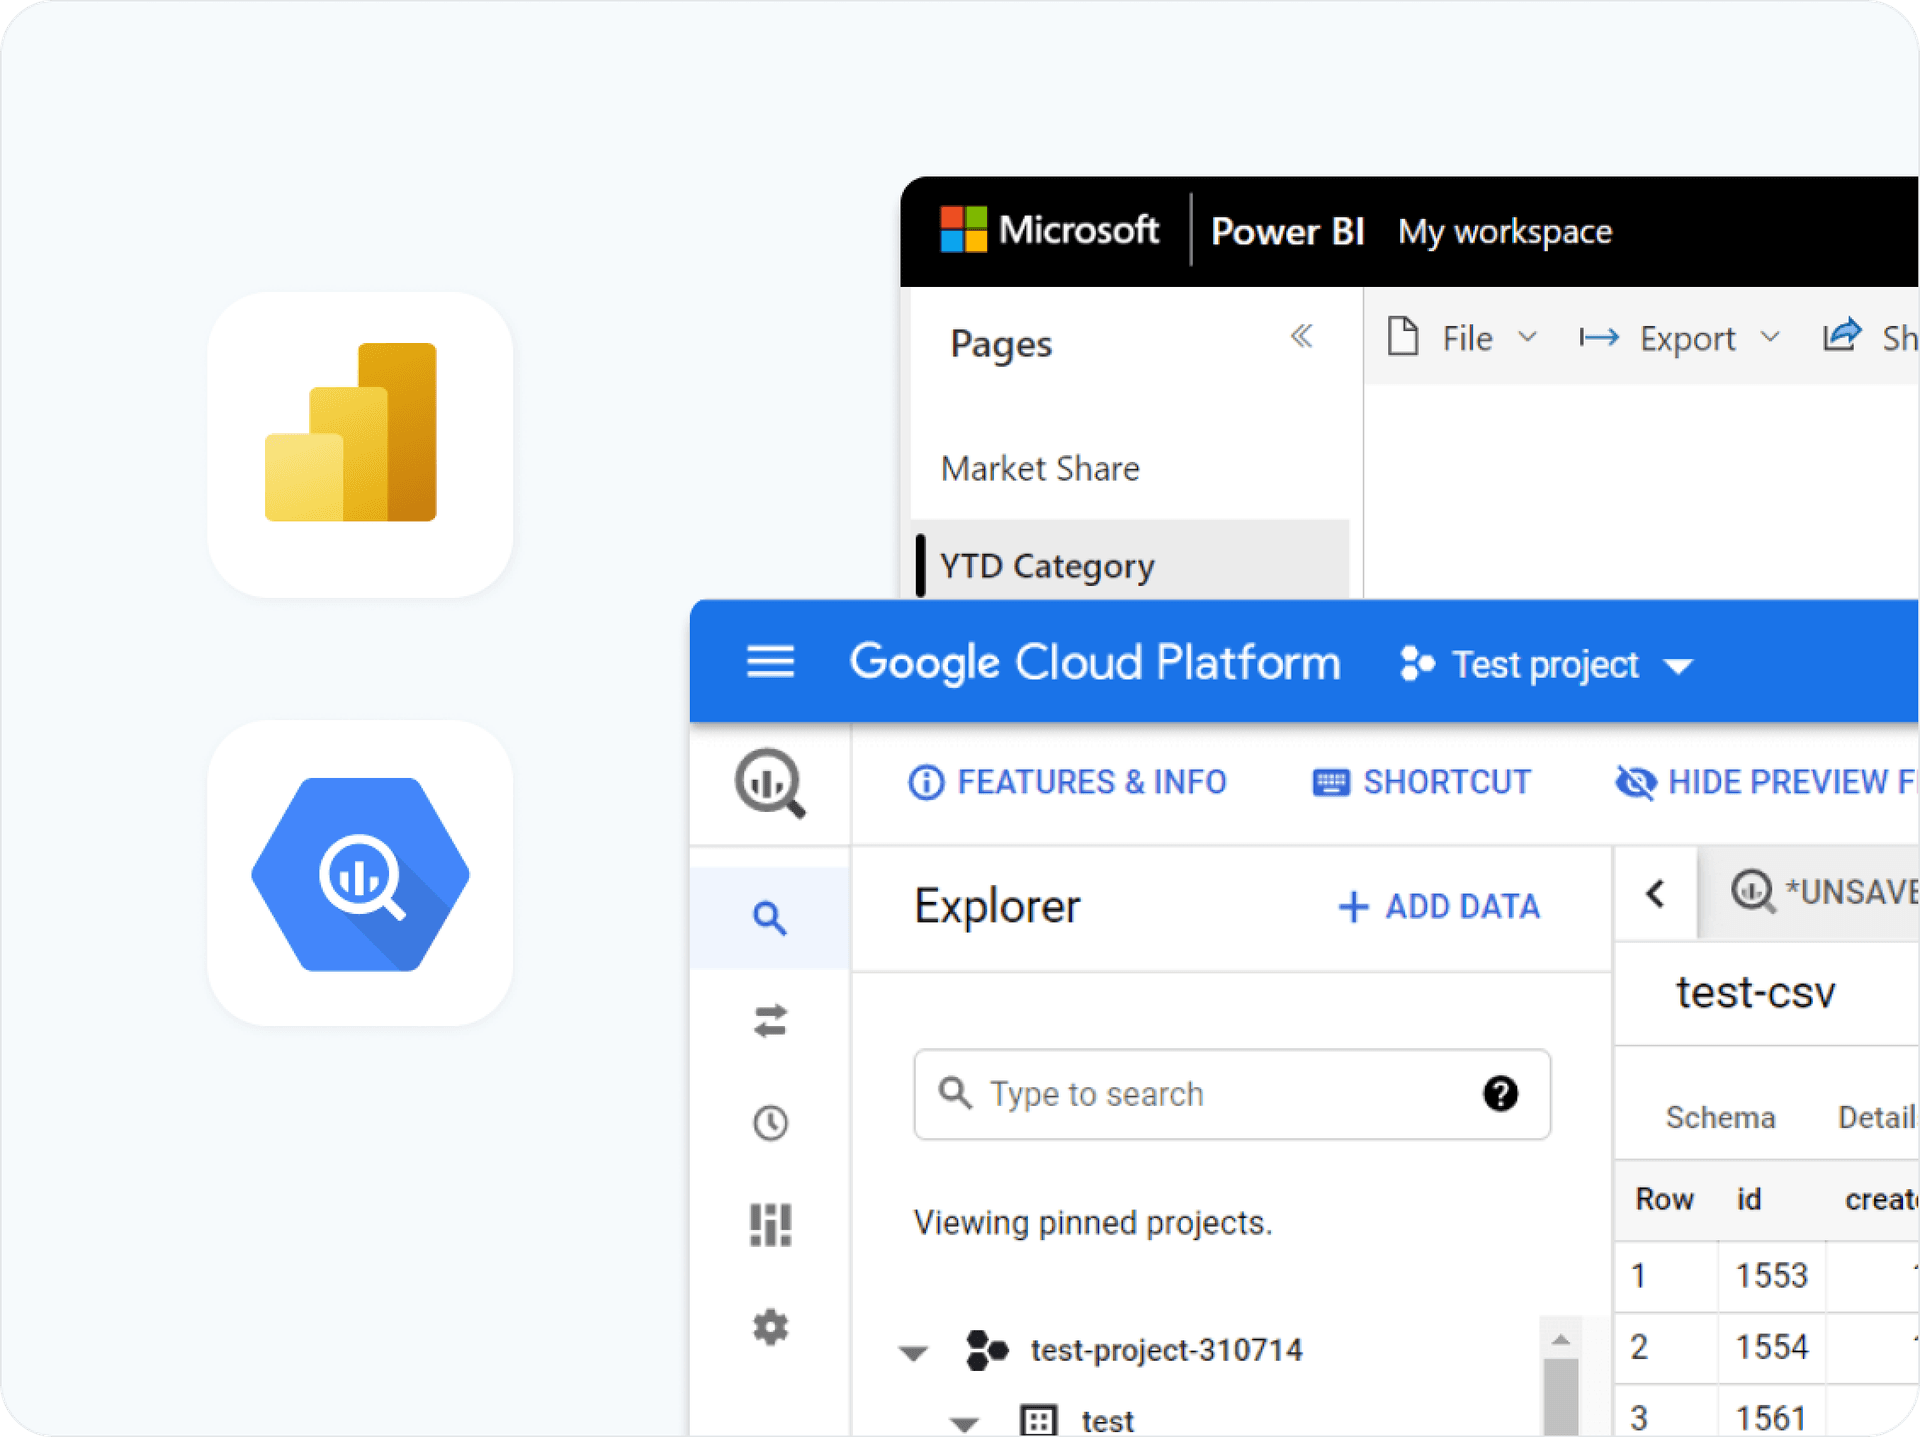This screenshot has width=1920, height=1437.
Task: Click the Google Cloud Platform title
Action: point(1095,662)
